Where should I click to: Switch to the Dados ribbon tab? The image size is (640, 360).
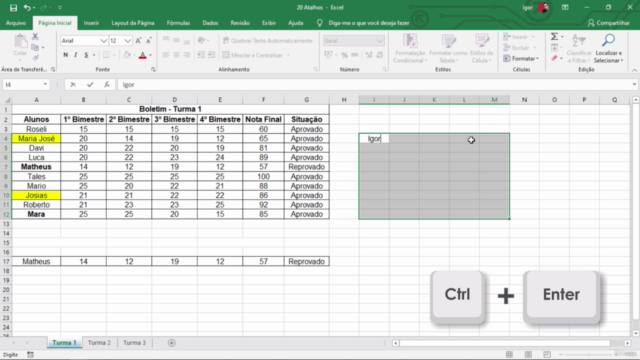coord(210,23)
